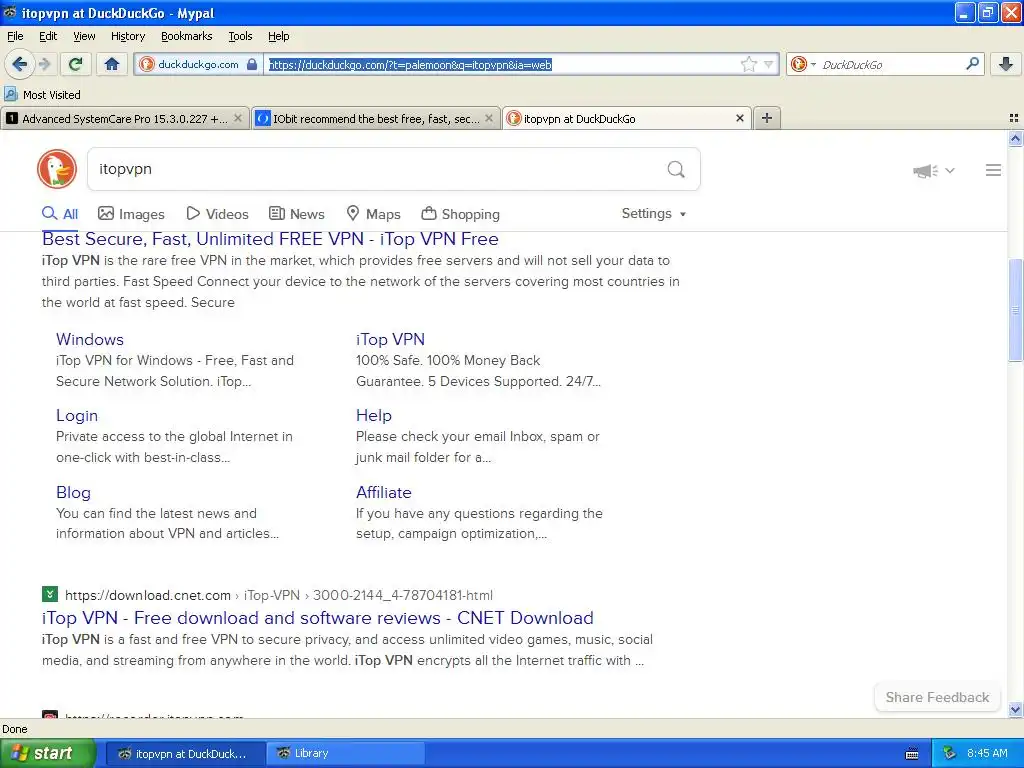Switch to Maps results
This screenshot has height=768, width=1024.
(374, 214)
